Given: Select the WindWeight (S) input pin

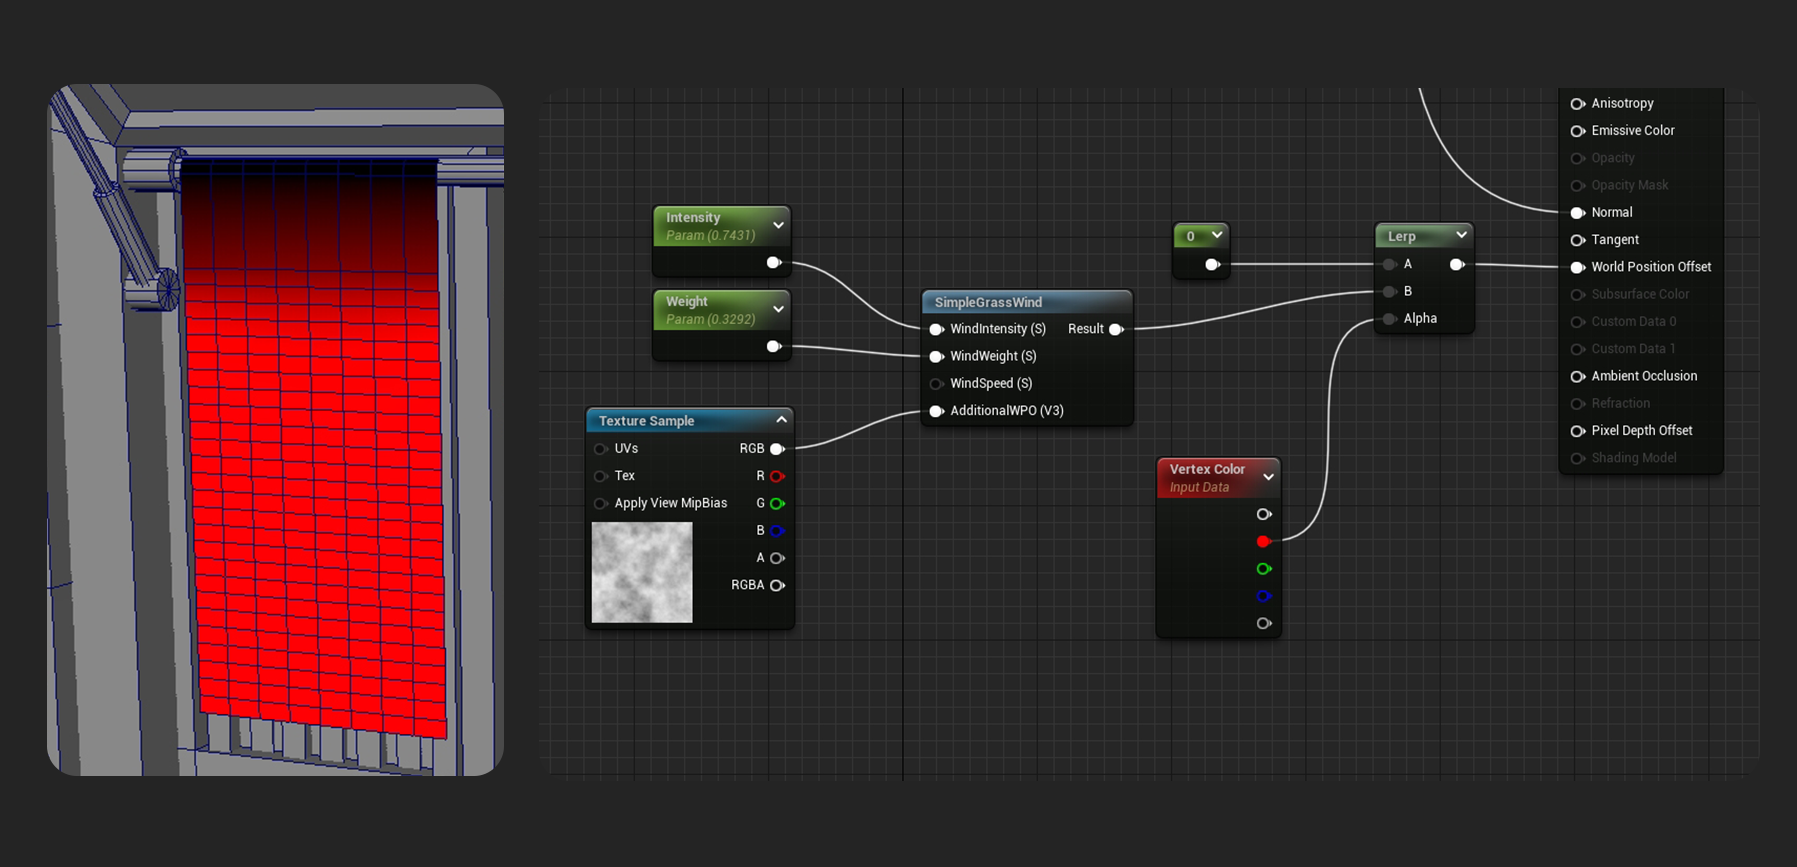Looking at the screenshot, I should [x=936, y=356].
